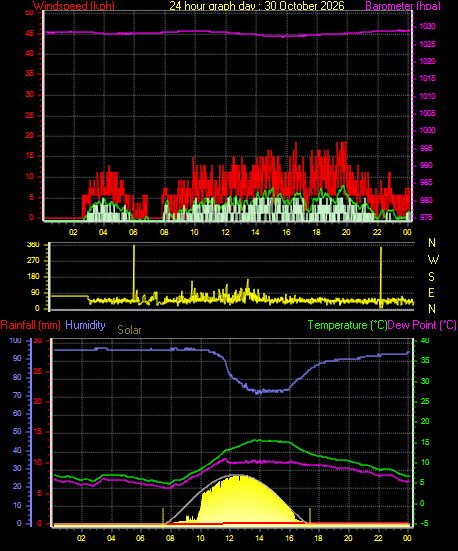Click the "24 hour graph day : 30 October 2026" title
The height and width of the screenshot is (551, 458).
[257, 6]
